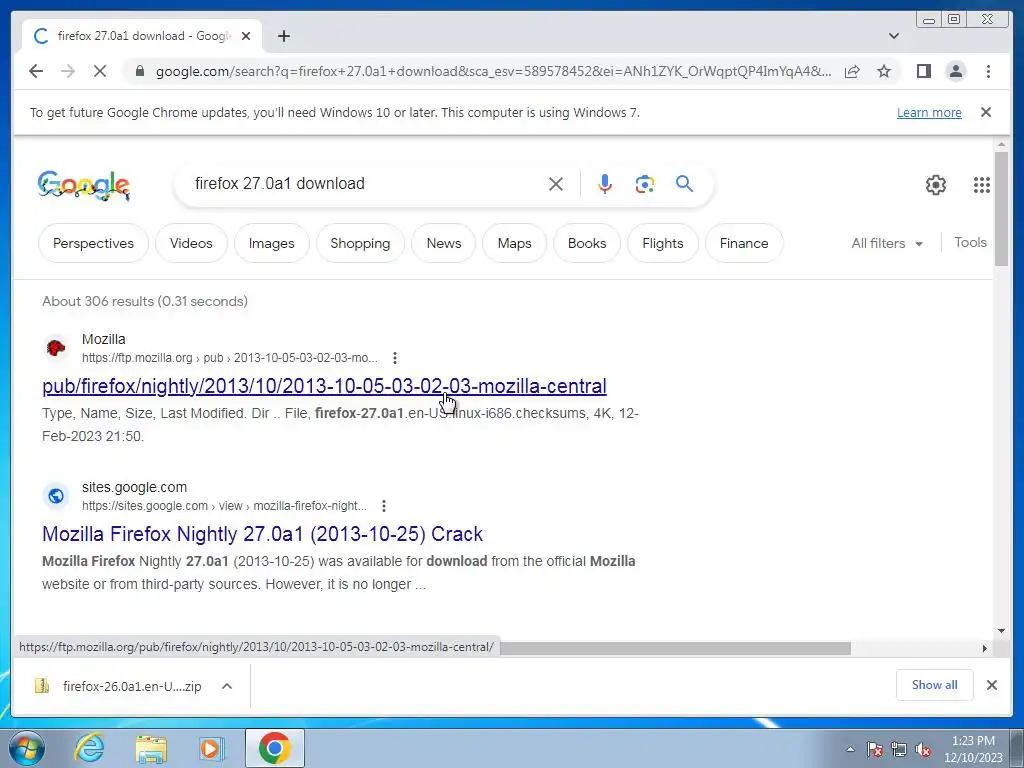Image resolution: width=1024 pixels, height=768 pixels.
Task: Select the Books filter
Action: [587, 243]
